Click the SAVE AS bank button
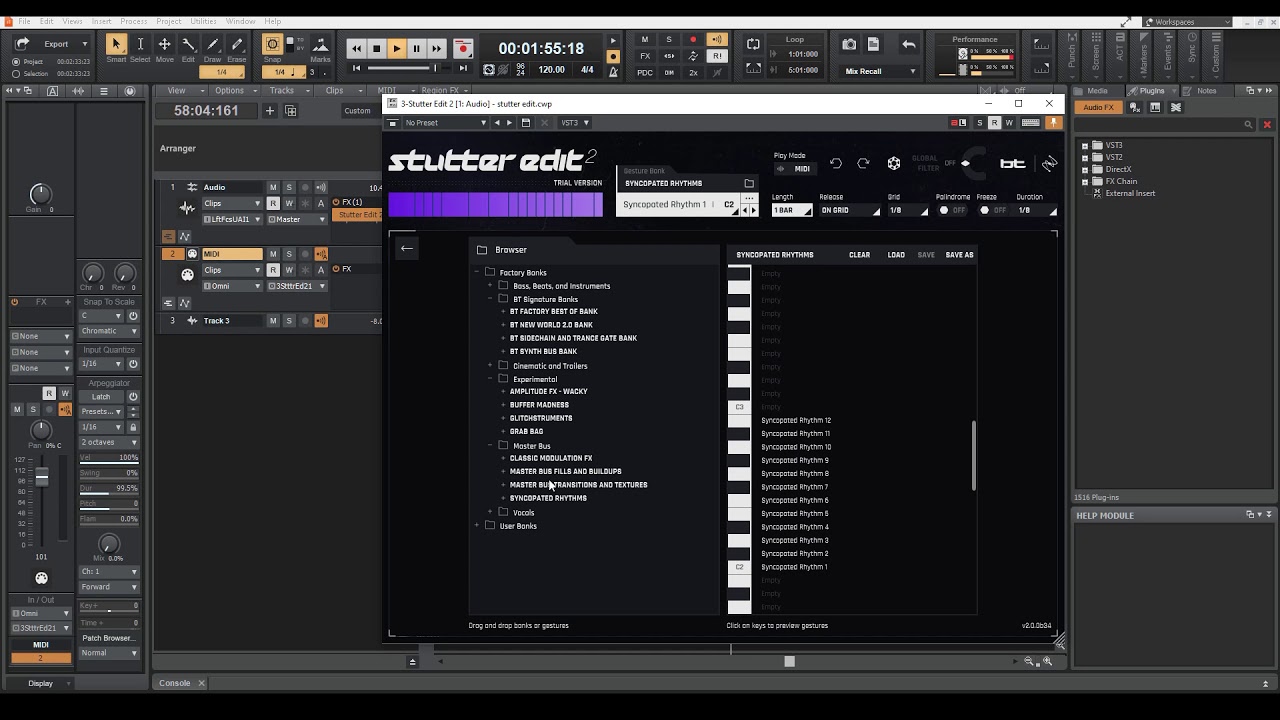This screenshot has width=1280, height=720. click(959, 255)
